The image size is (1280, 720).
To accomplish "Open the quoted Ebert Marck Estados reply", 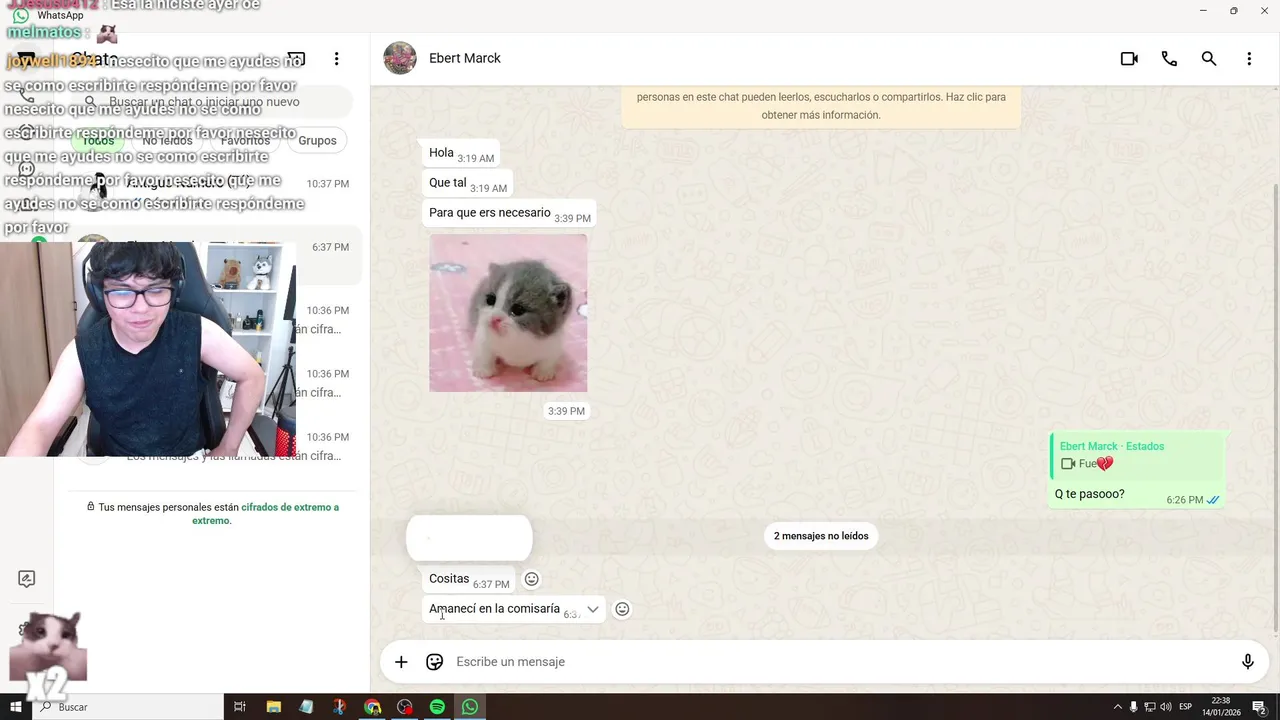I will pos(1137,456).
